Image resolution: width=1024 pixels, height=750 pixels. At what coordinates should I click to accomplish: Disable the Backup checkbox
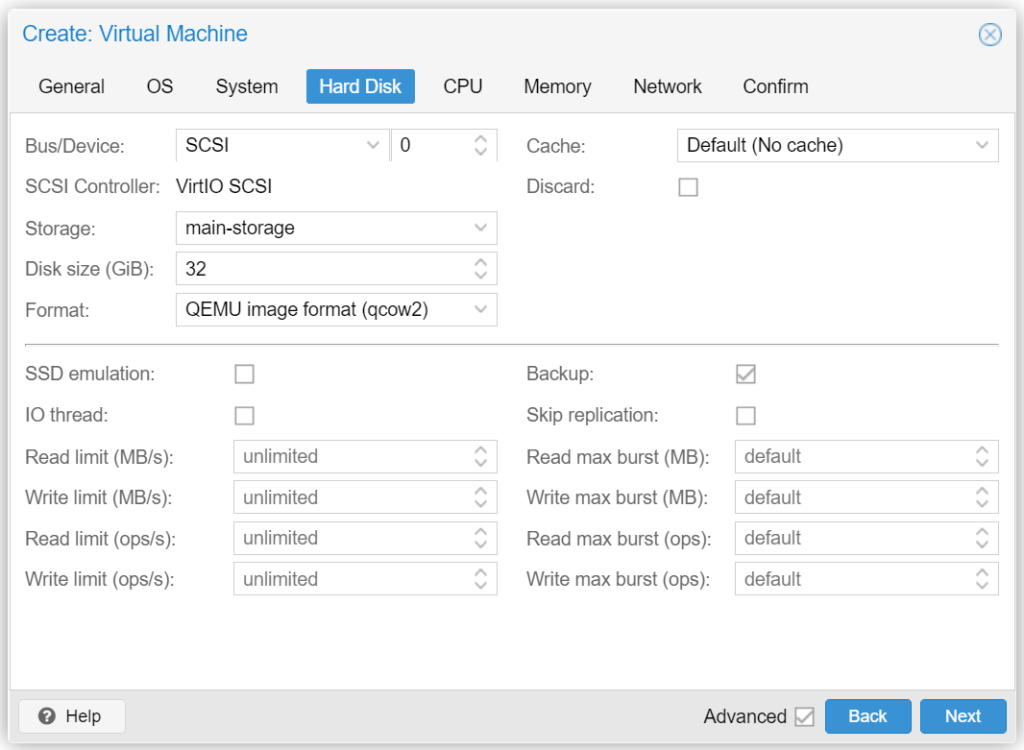745,373
